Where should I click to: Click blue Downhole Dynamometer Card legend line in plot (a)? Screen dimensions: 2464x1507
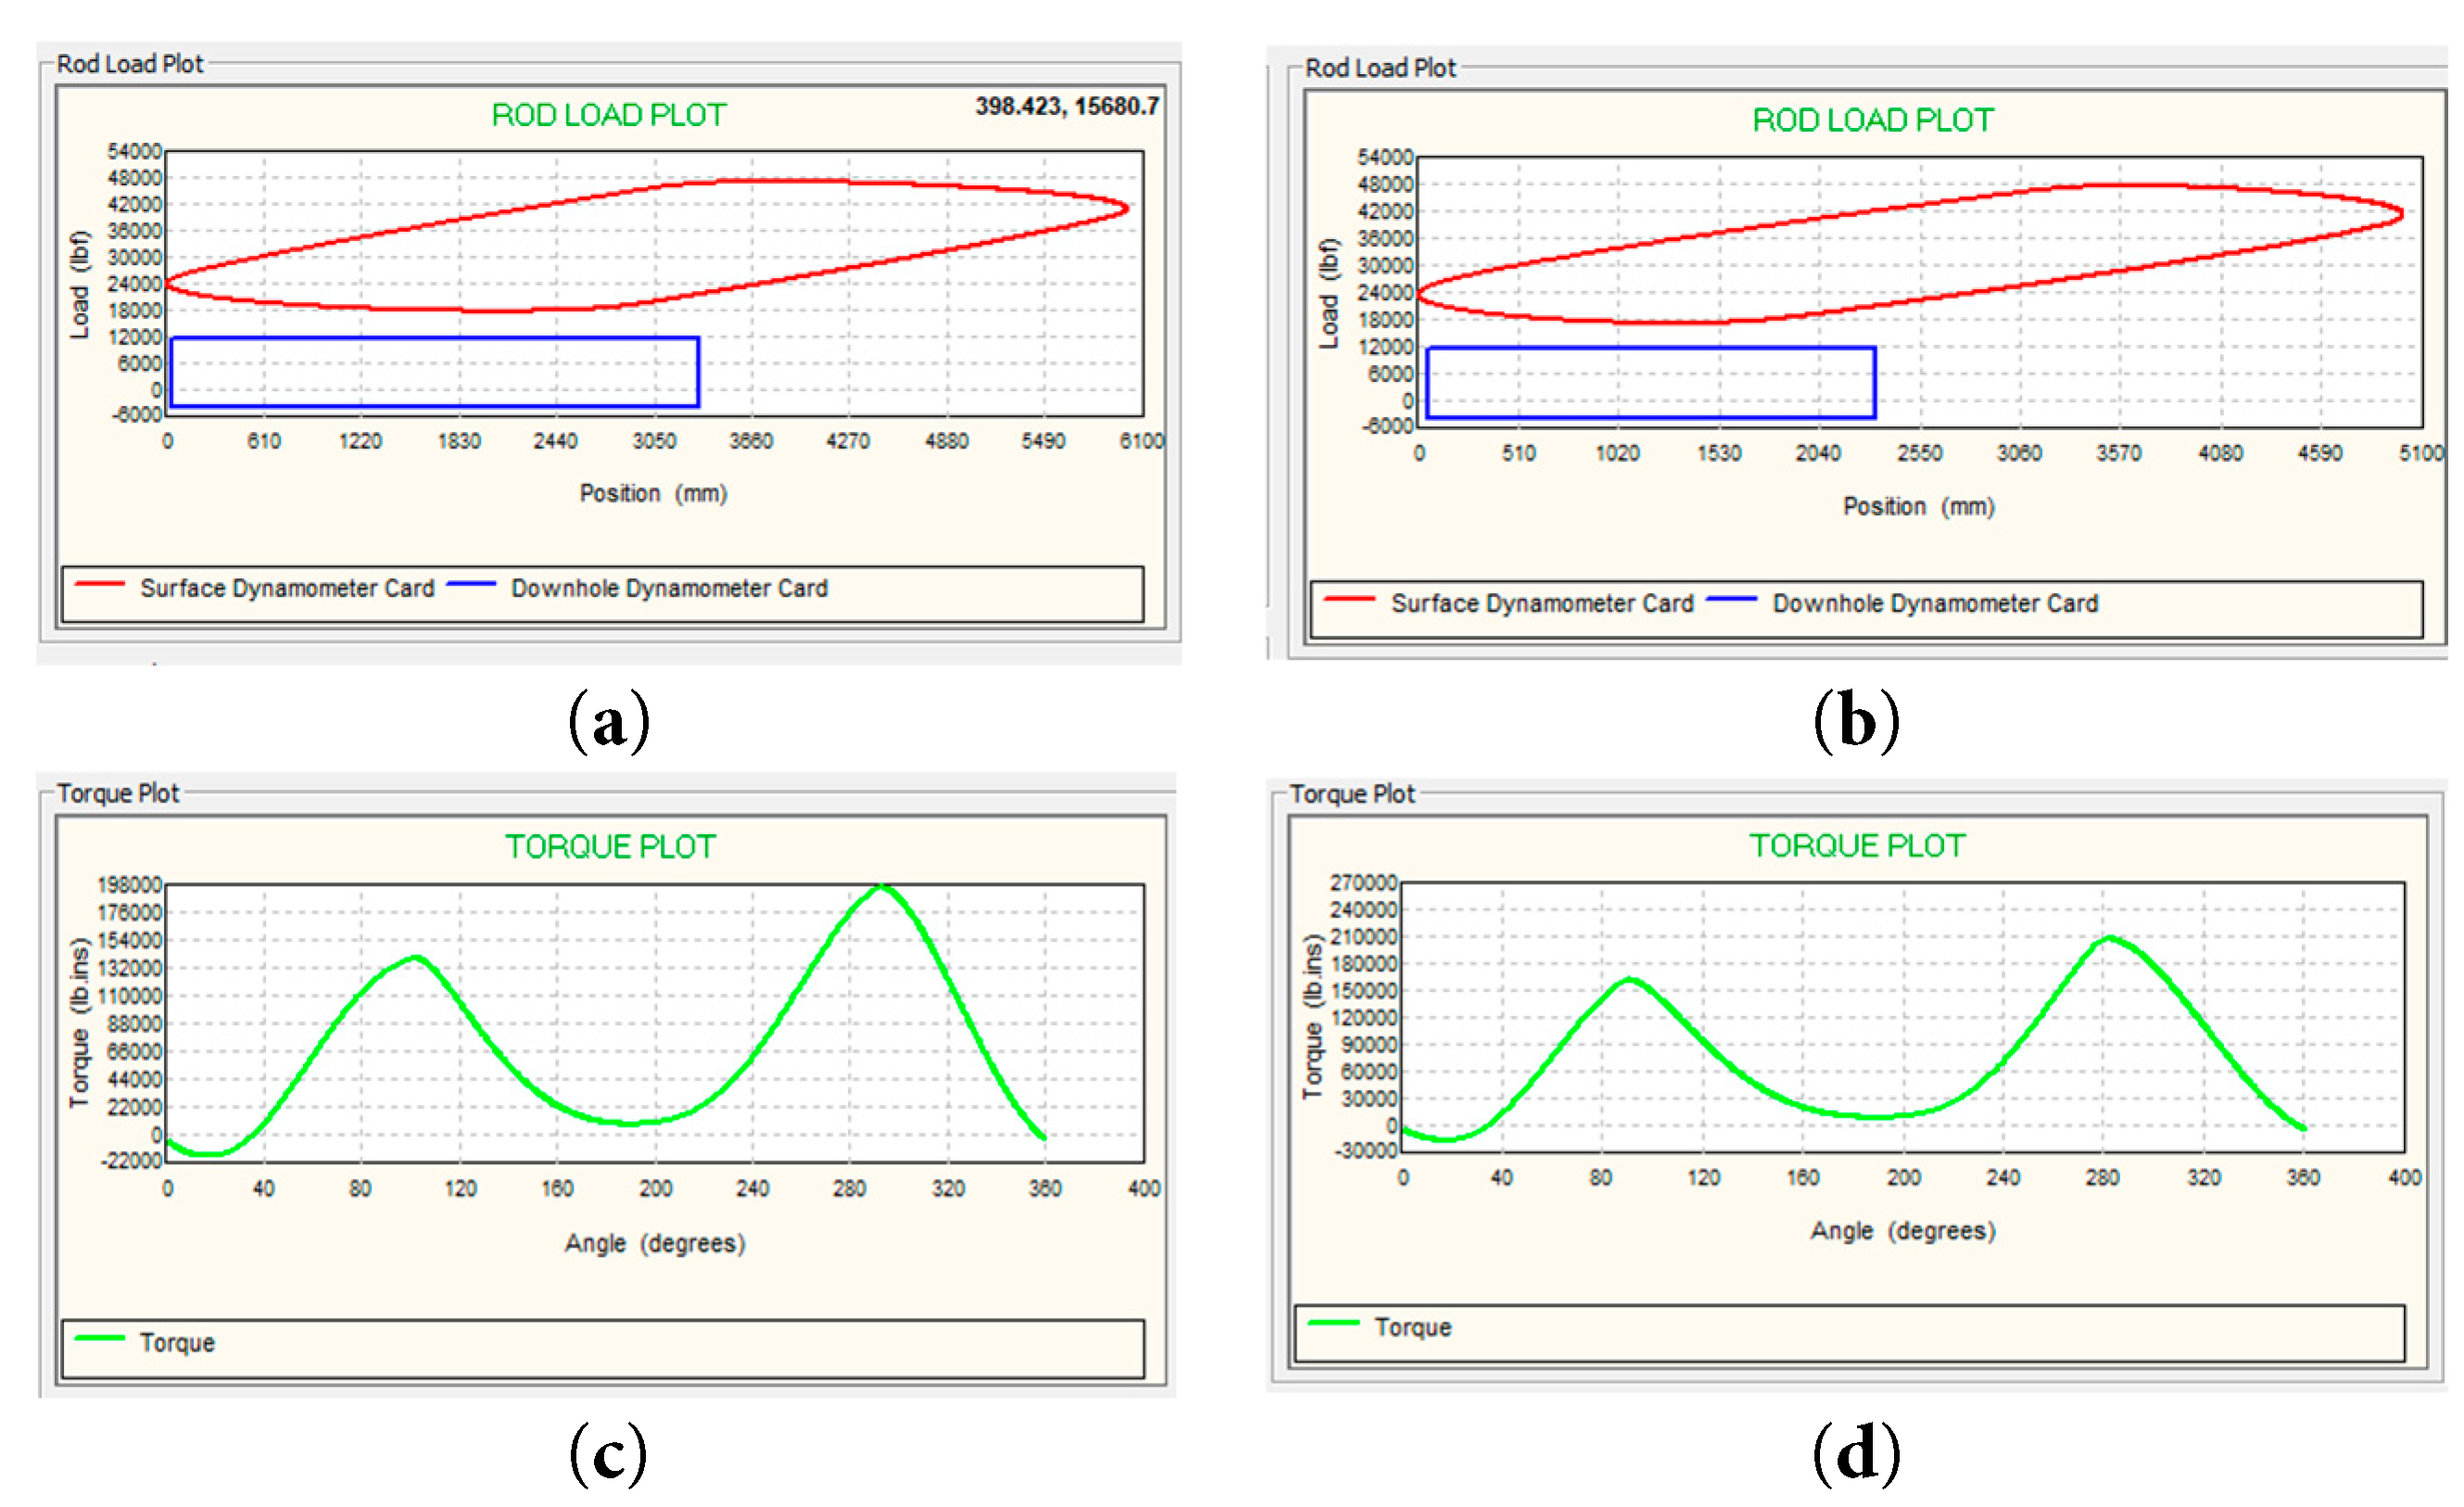pos(471,584)
